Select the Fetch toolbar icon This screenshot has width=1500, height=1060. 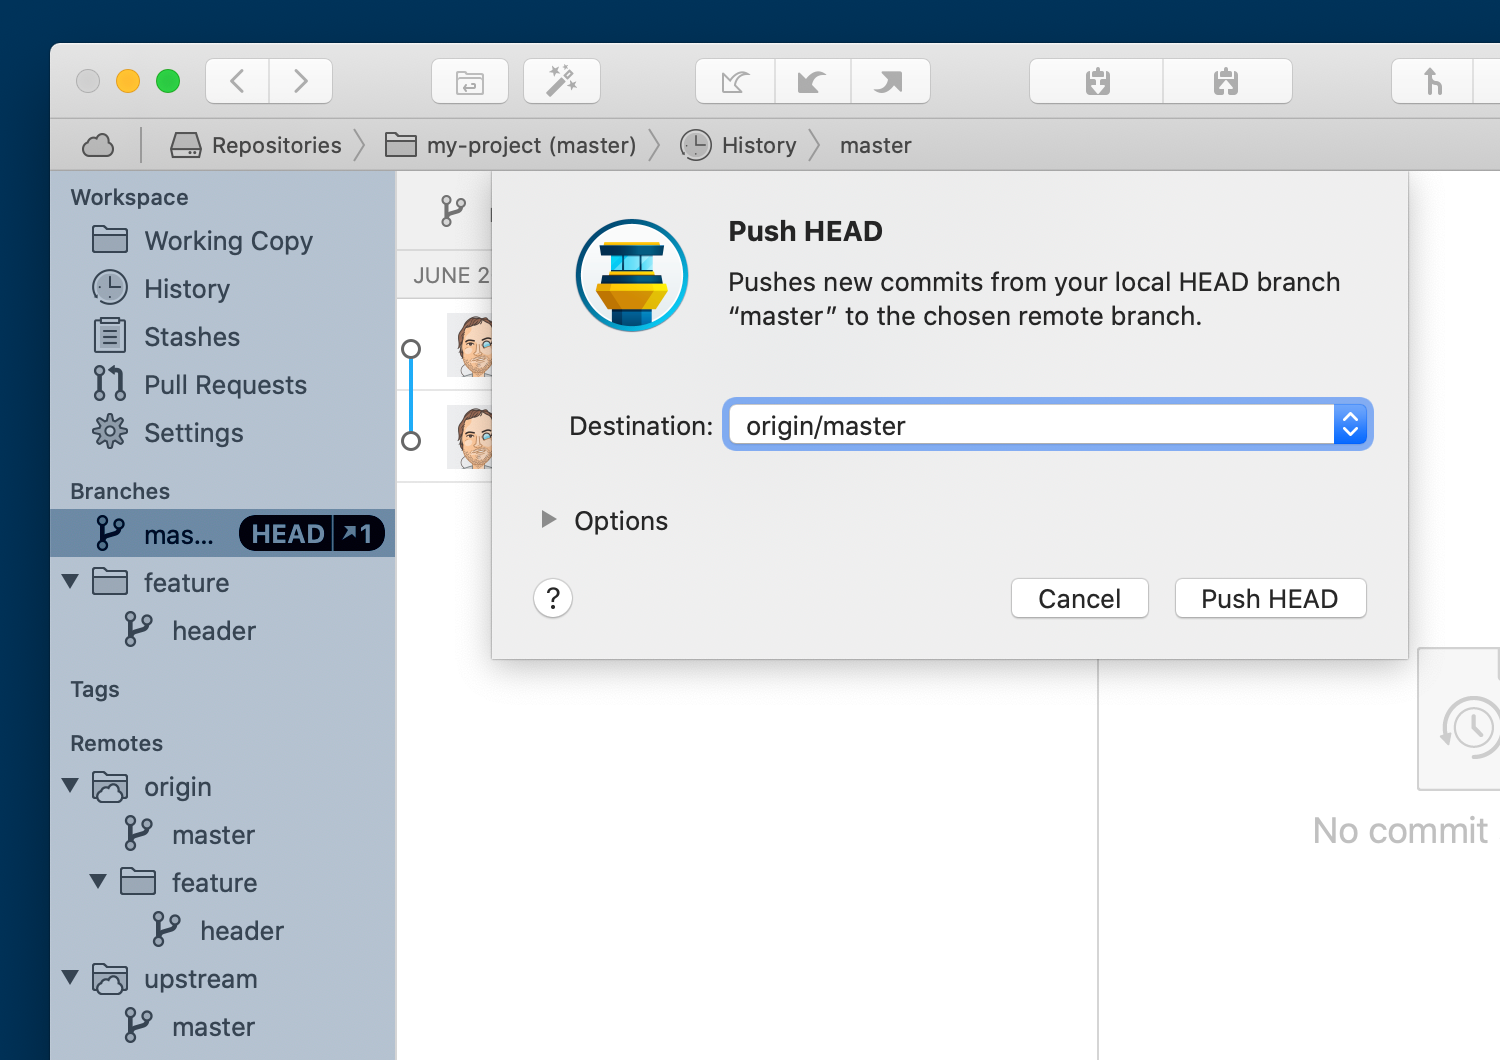click(735, 81)
